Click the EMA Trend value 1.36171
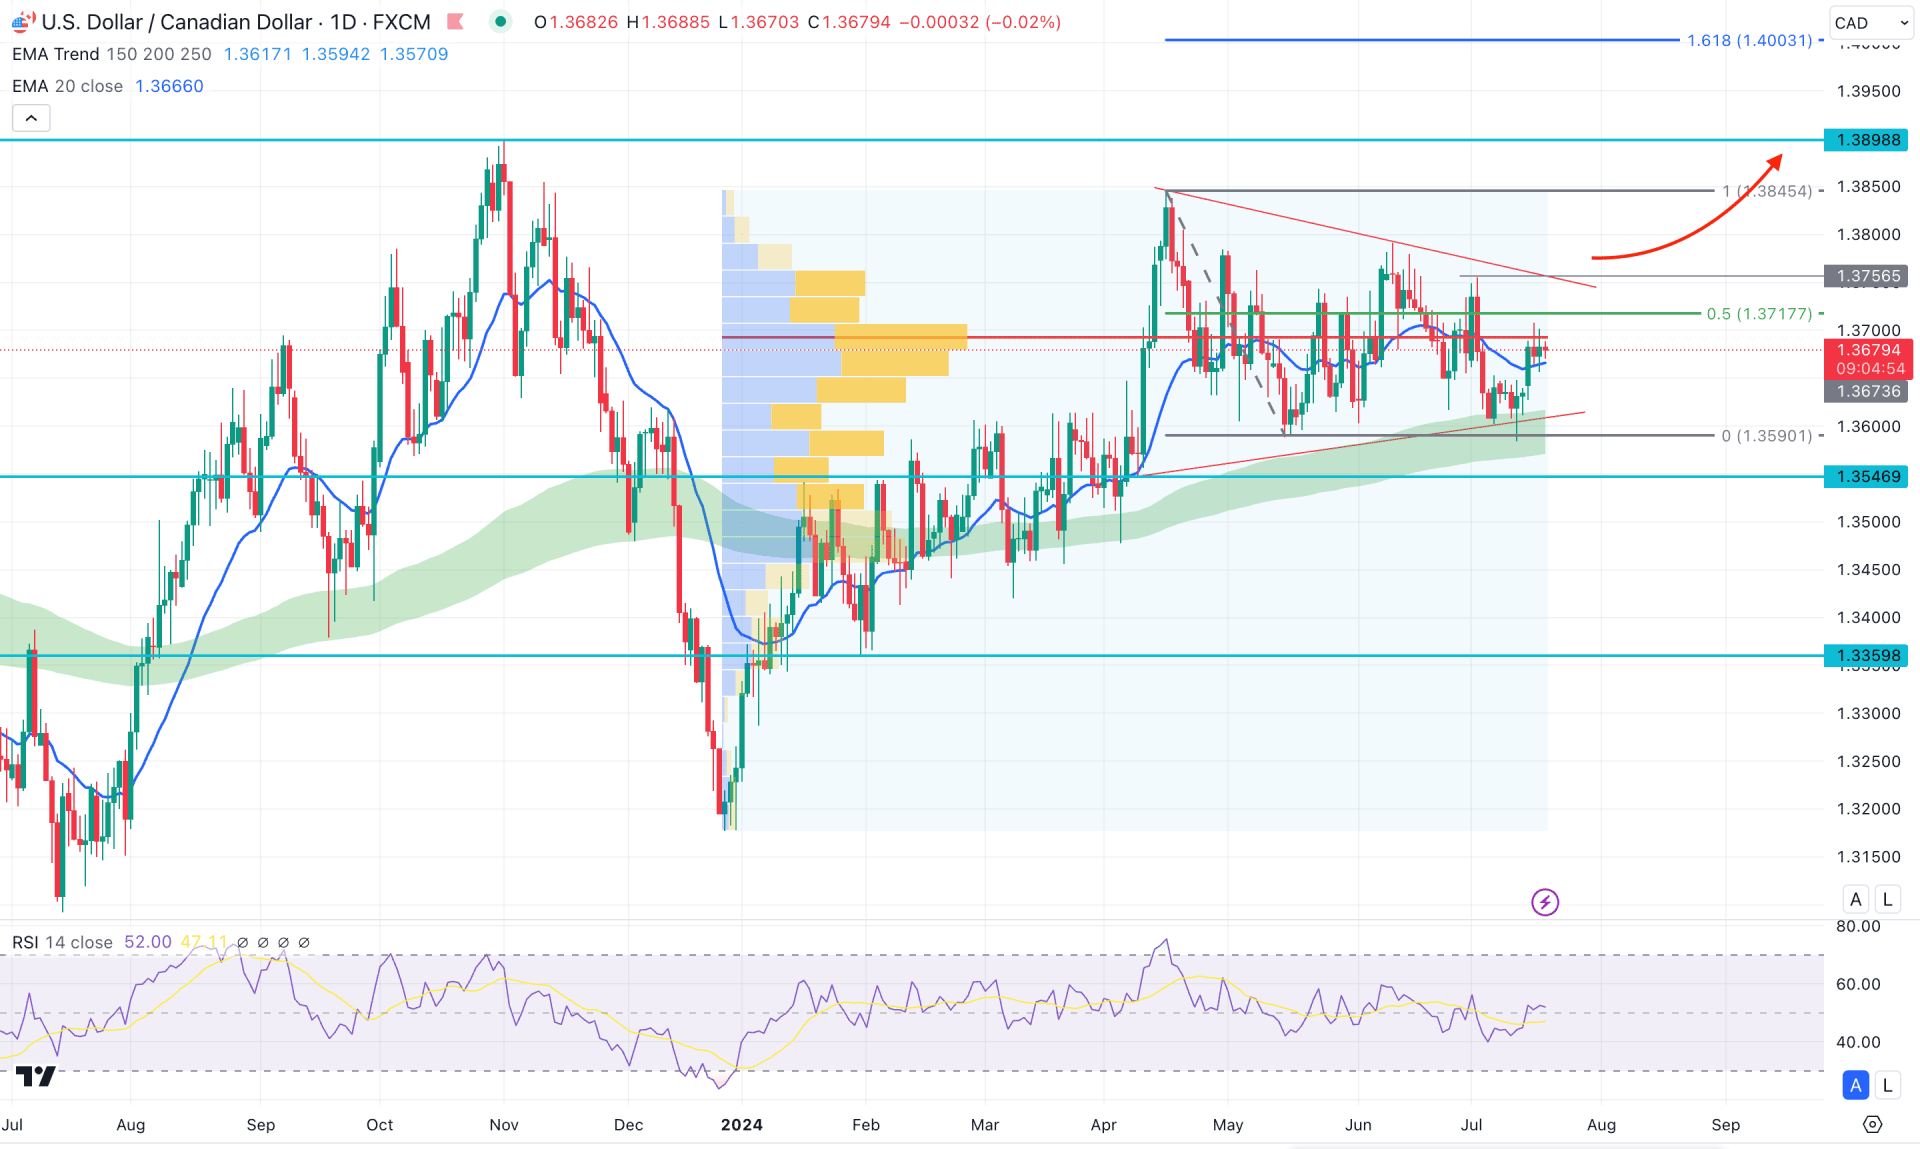Viewport: 1920px width, 1149px height. point(258,54)
